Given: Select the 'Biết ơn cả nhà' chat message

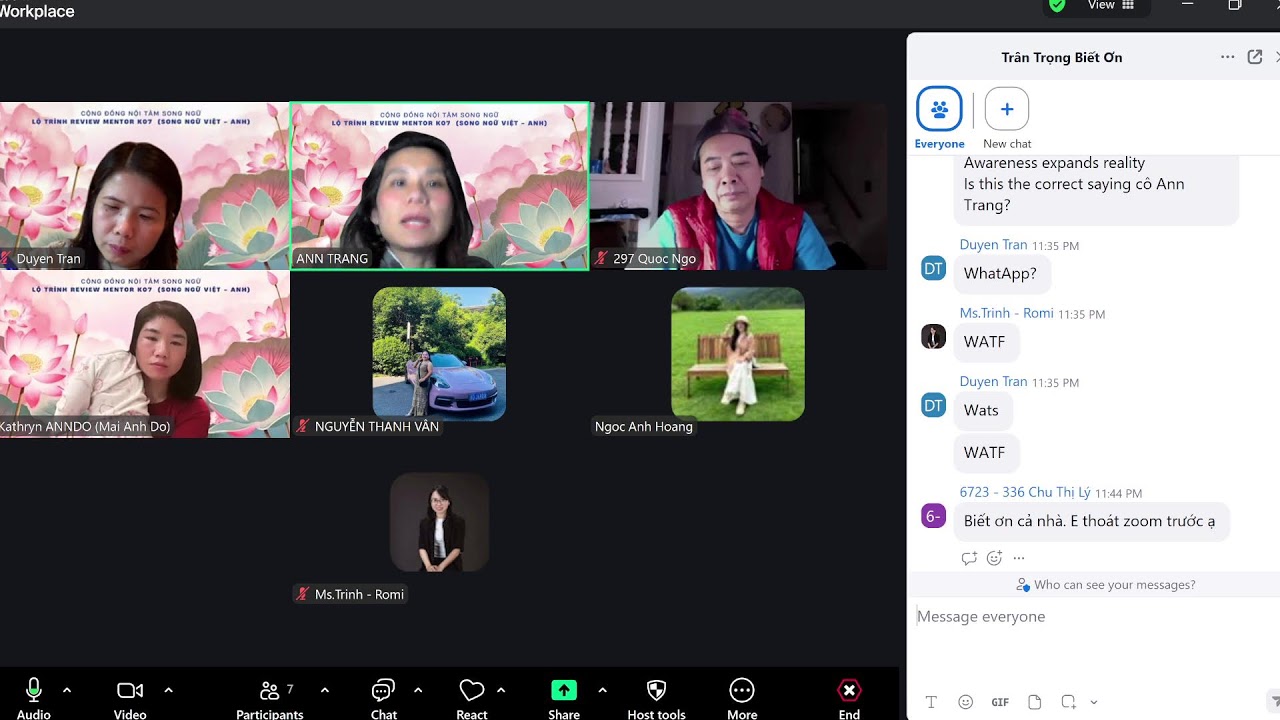Looking at the screenshot, I should tap(1090, 521).
